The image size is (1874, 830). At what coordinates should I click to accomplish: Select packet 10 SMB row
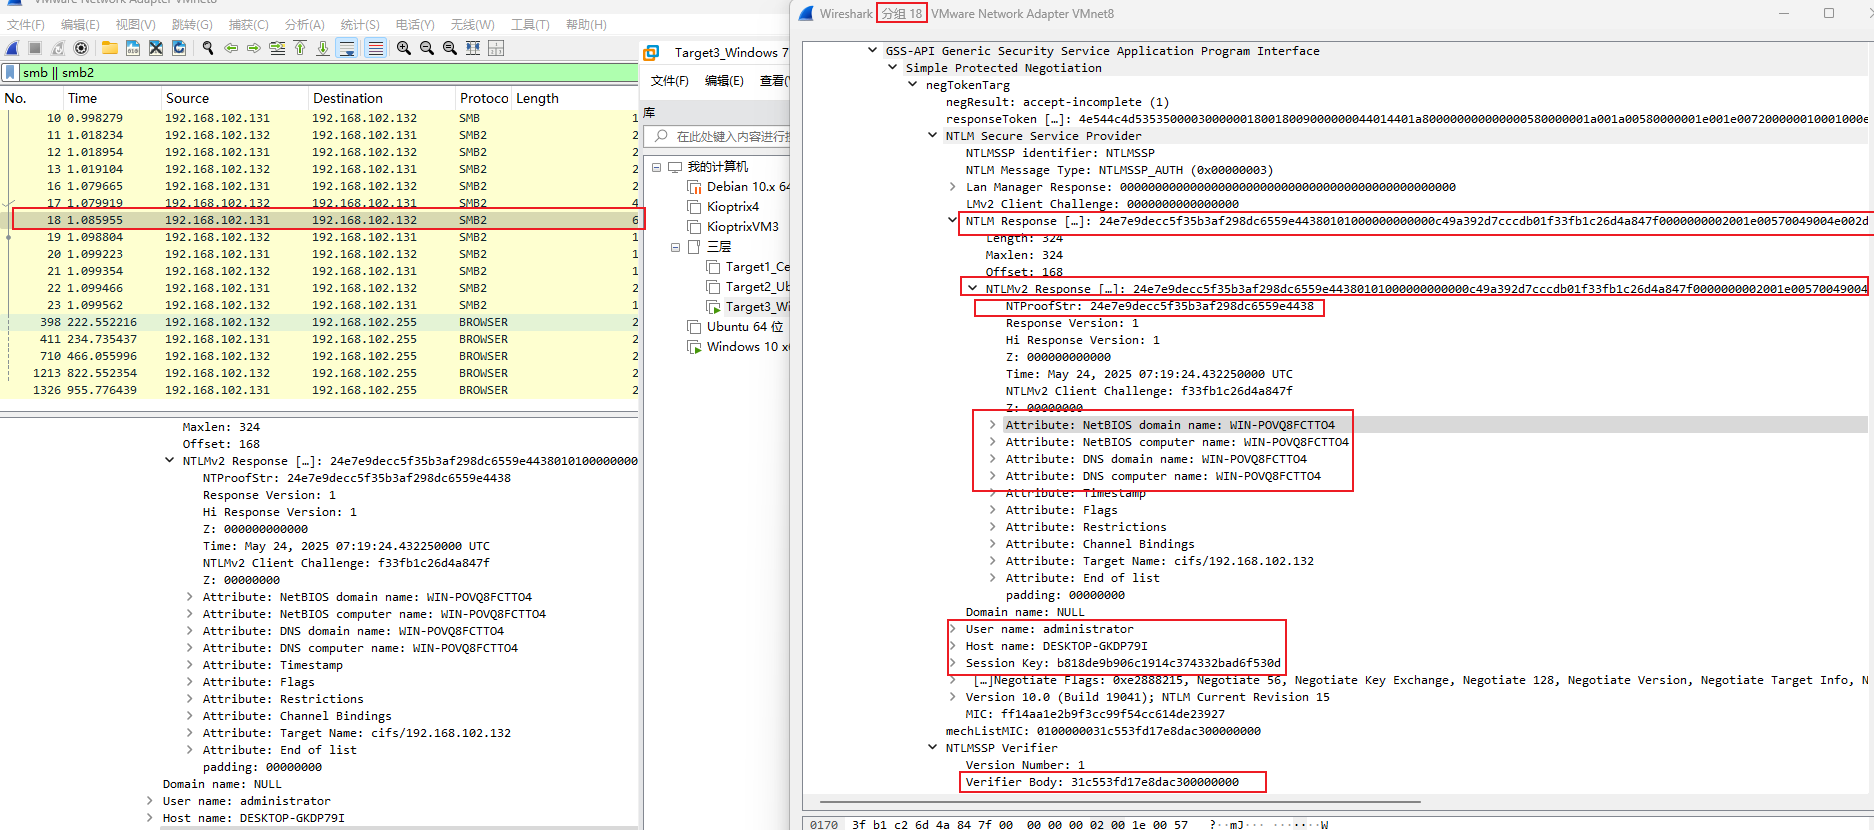click(320, 118)
